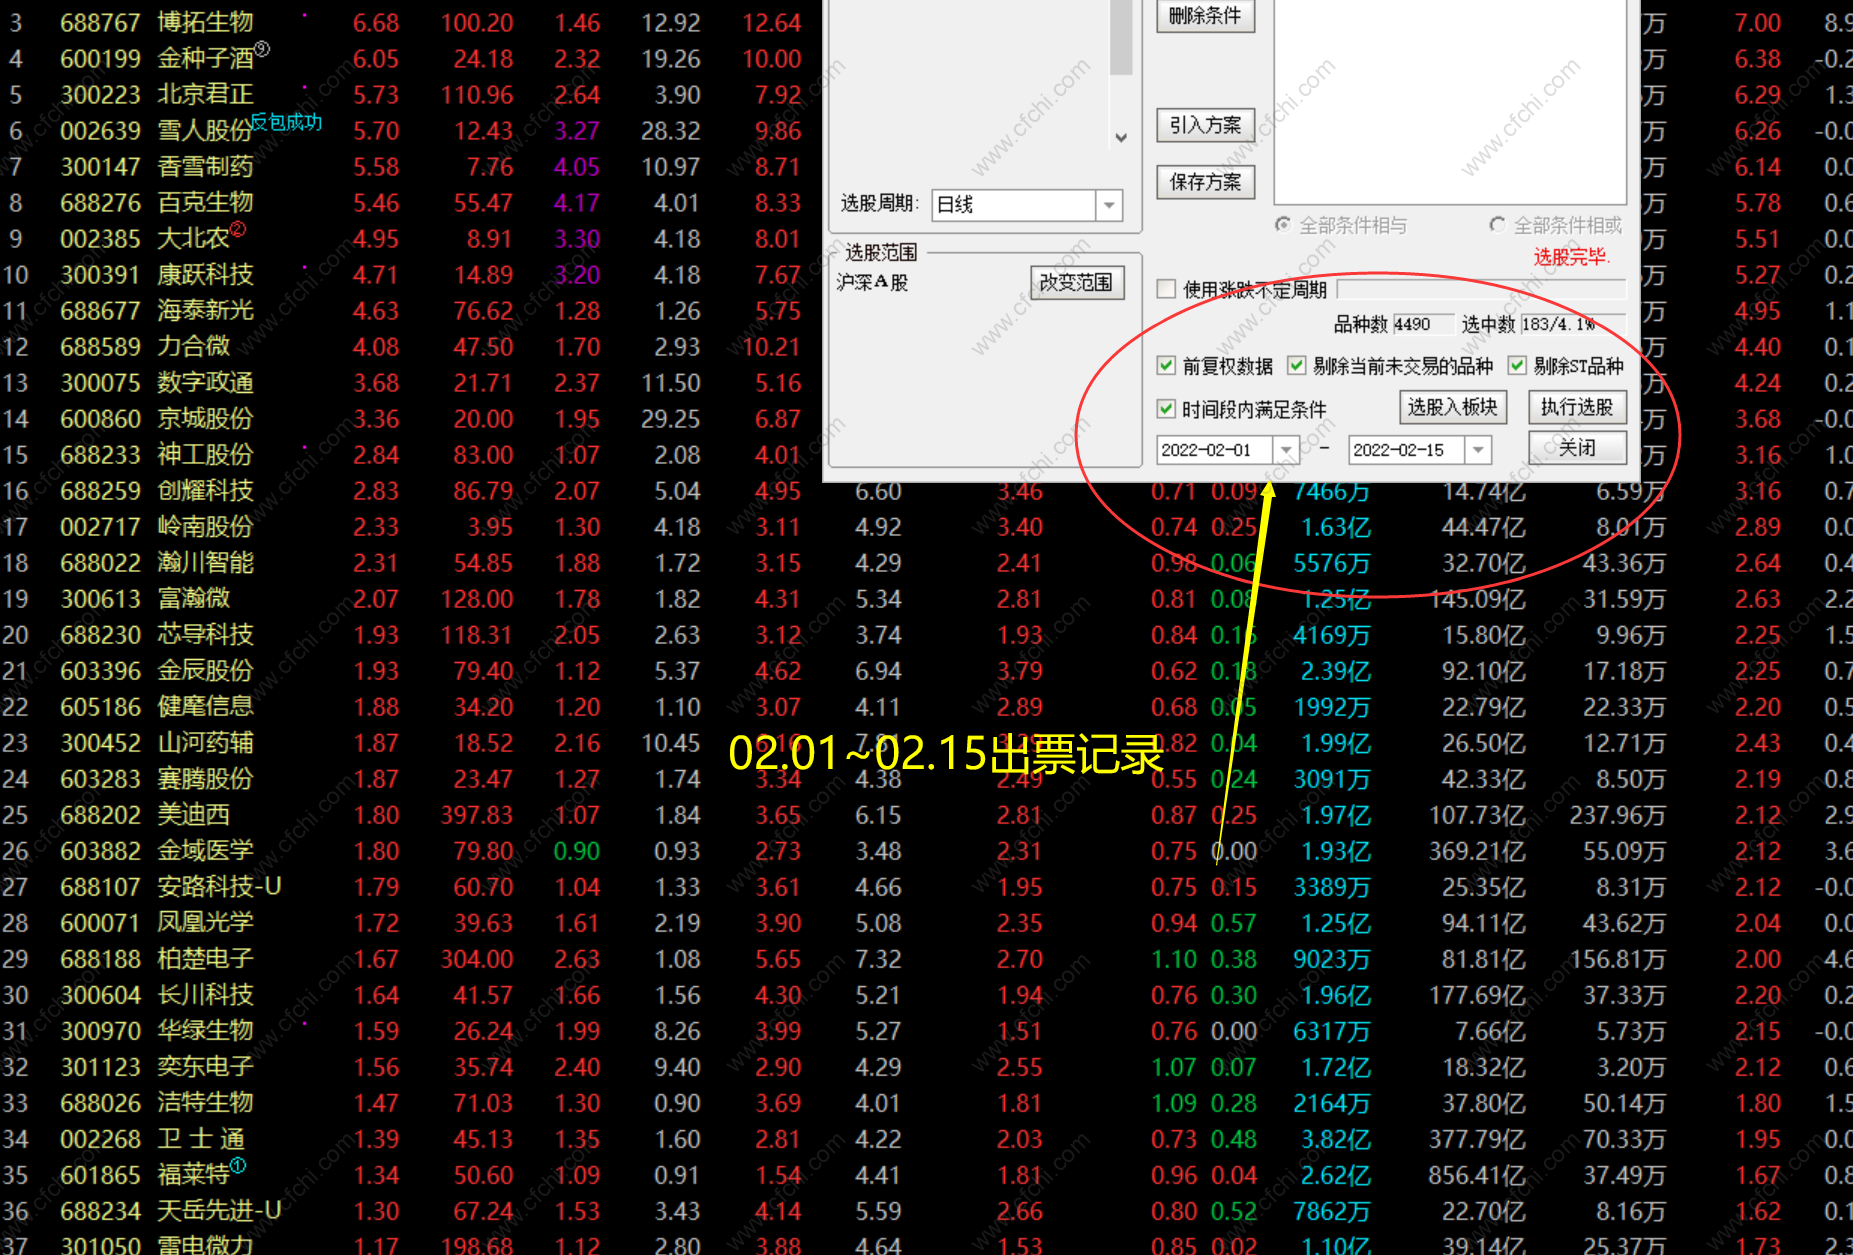
Task: Select stock row 301123 奕东电子
Action: (x=156, y=1066)
